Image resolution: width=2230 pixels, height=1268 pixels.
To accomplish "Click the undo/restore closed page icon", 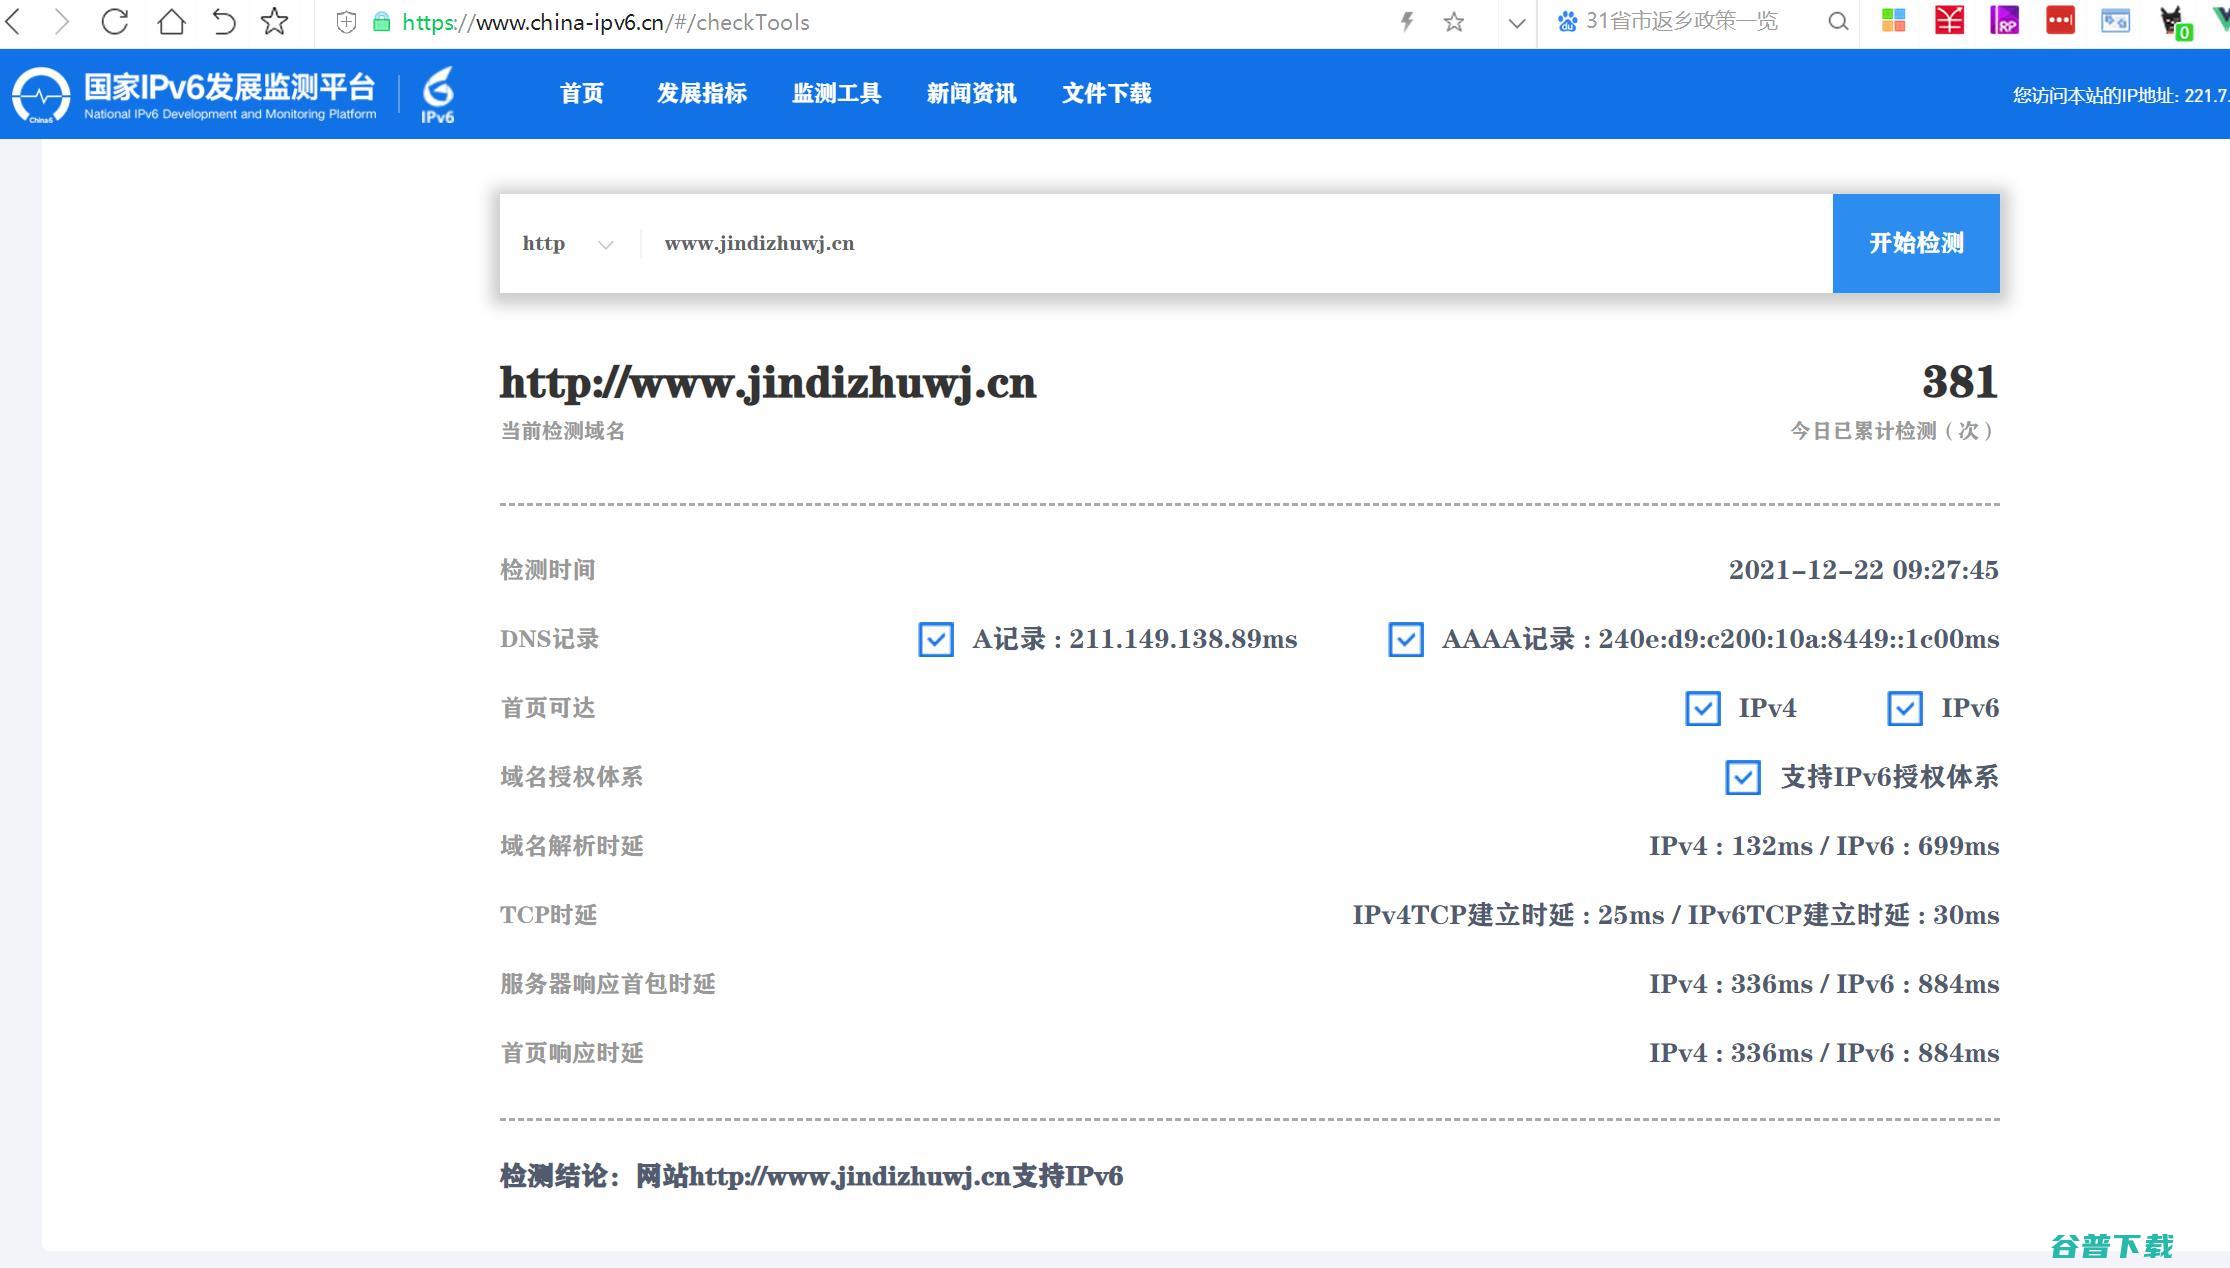I will 224,21.
